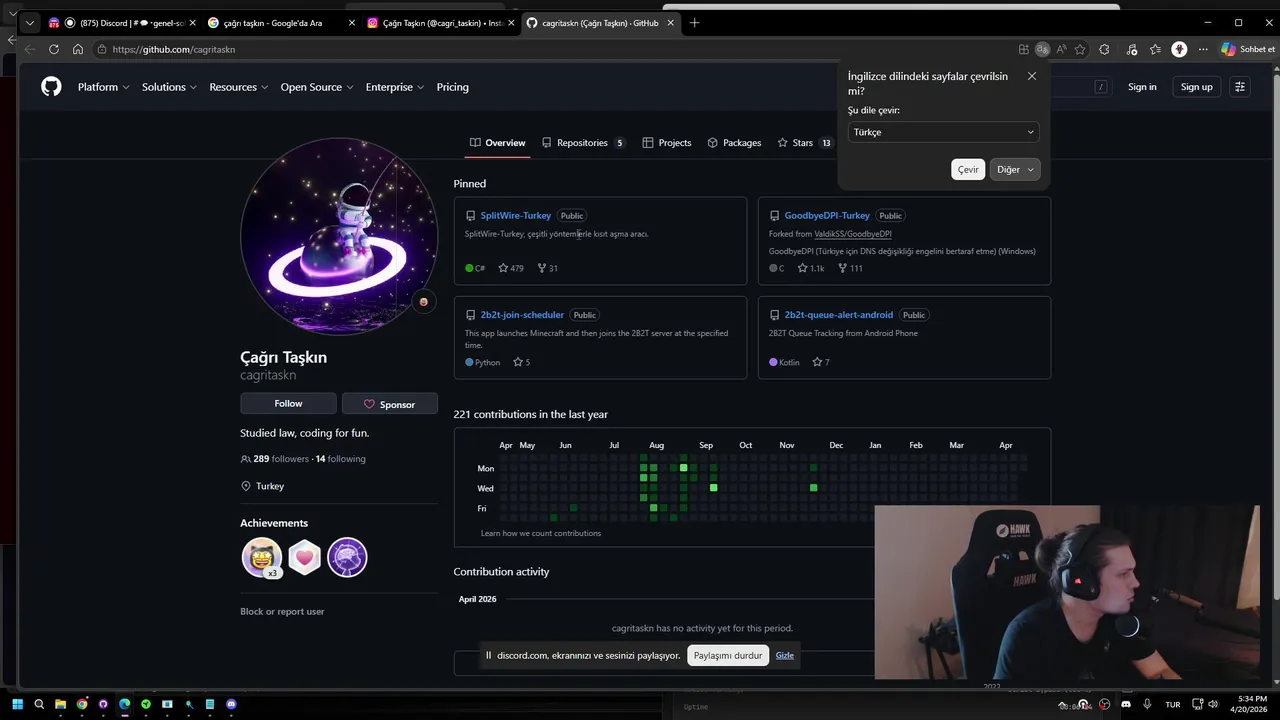Open the ValdikSS/GoodbyeDPI fork source link

tap(853, 234)
